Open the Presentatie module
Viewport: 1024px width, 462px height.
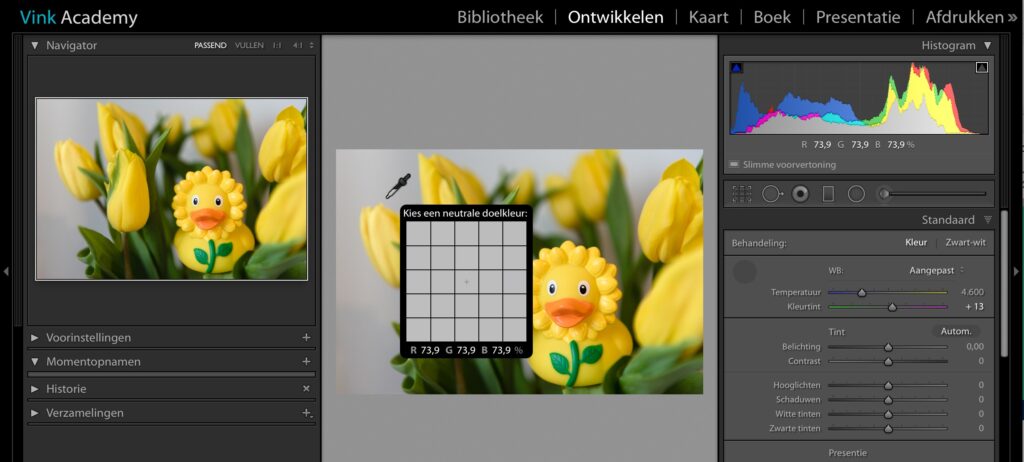[x=857, y=17]
